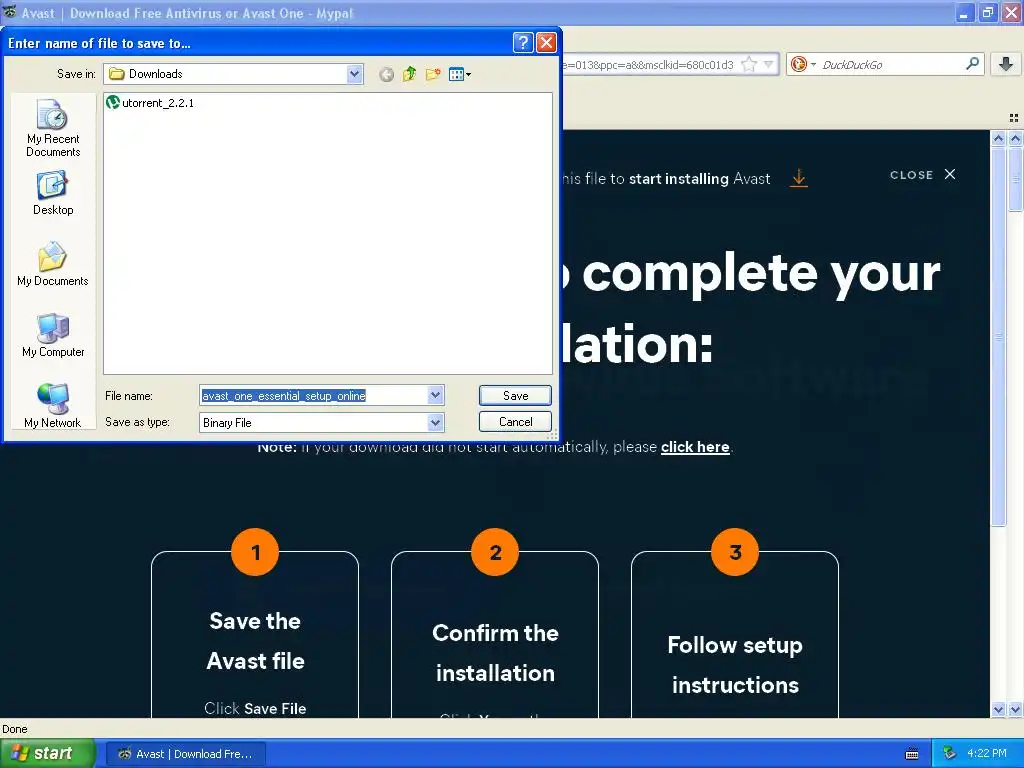1024x768 pixels.
Task: Edit the File name text field
Action: pos(313,395)
